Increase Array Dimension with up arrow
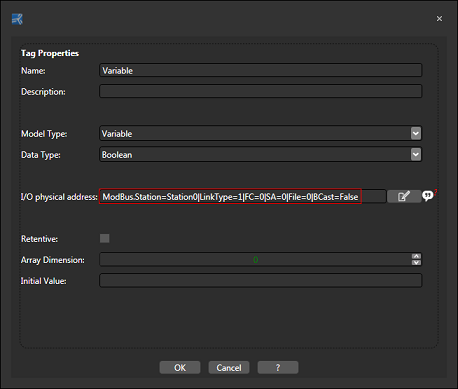This screenshot has width=458, height=389. click(416, 256)
